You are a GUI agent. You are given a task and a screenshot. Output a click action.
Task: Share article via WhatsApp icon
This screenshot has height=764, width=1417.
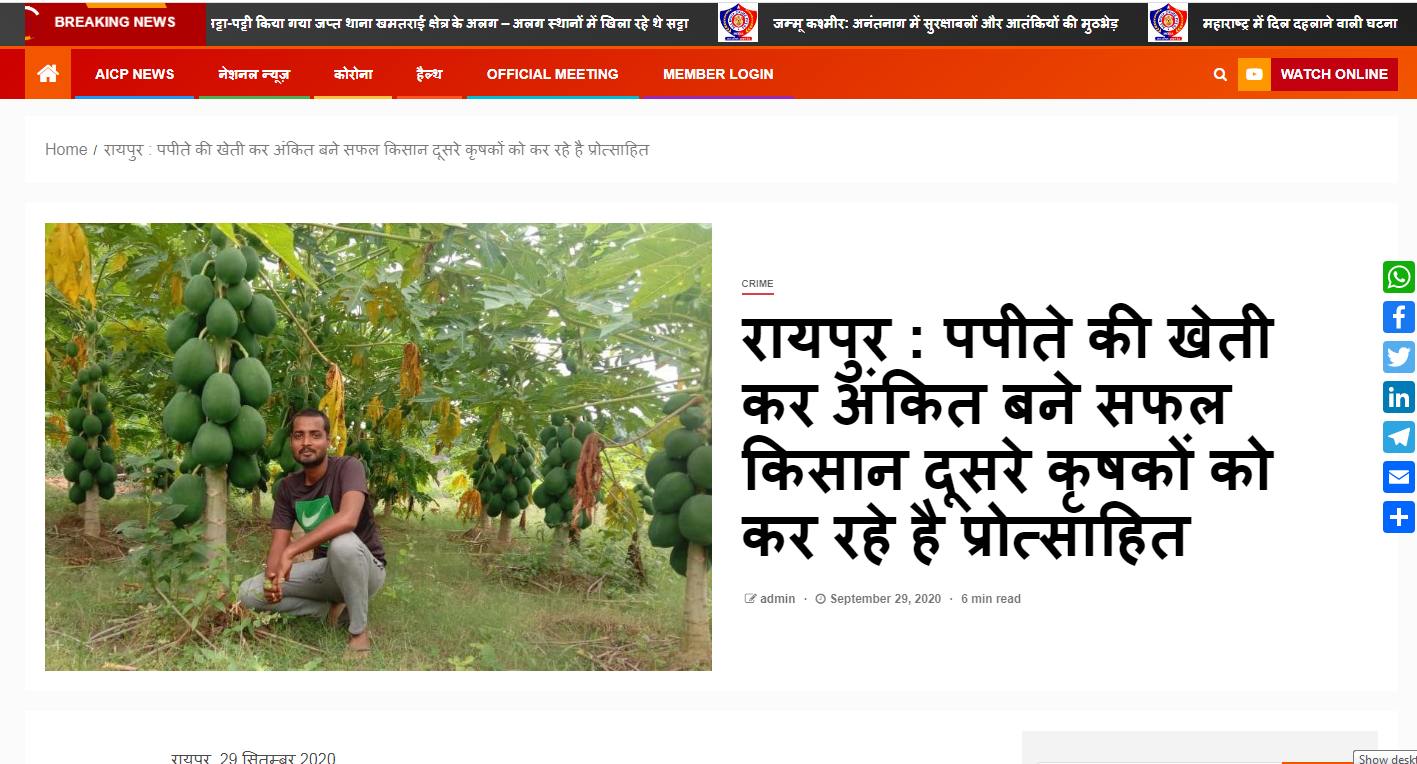tap(1399, 277)
